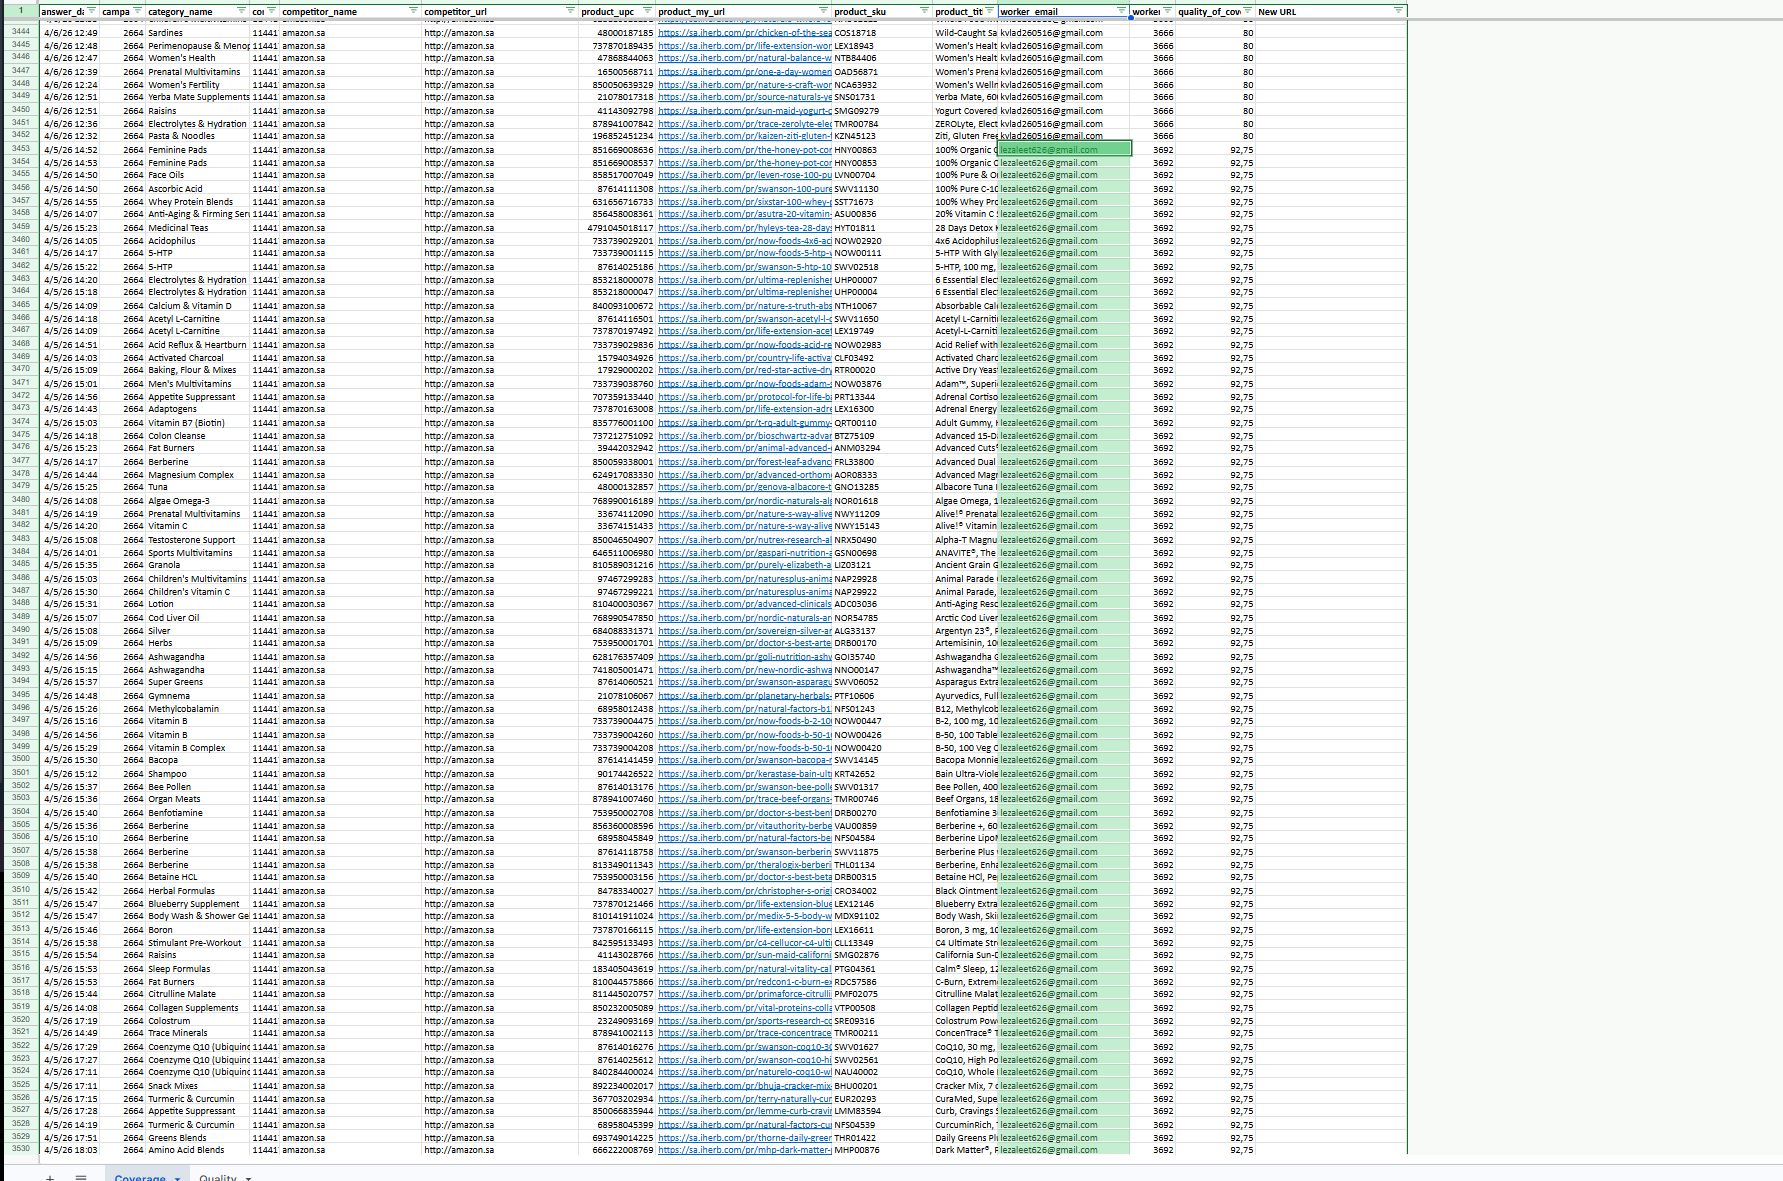This screenshot has height=1181, width=1783.
Task: Select the 'Magnesium Complex' cell
Action: (198, 474)
